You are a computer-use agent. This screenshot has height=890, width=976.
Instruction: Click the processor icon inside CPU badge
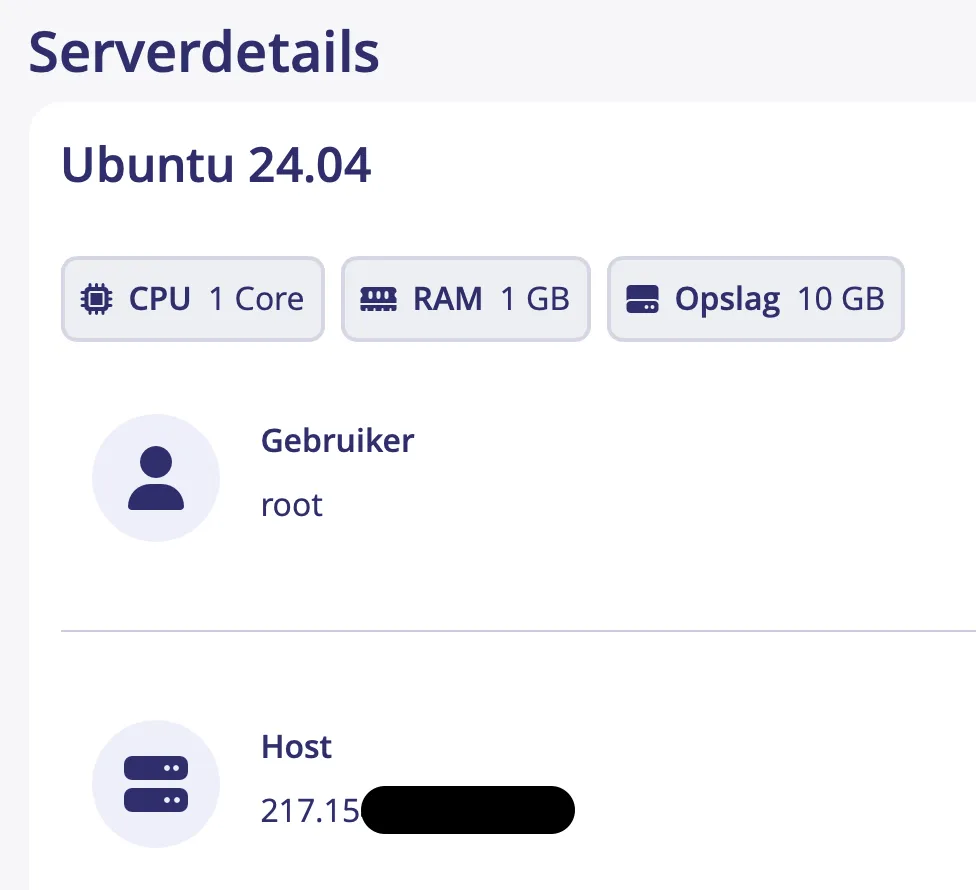96,297
